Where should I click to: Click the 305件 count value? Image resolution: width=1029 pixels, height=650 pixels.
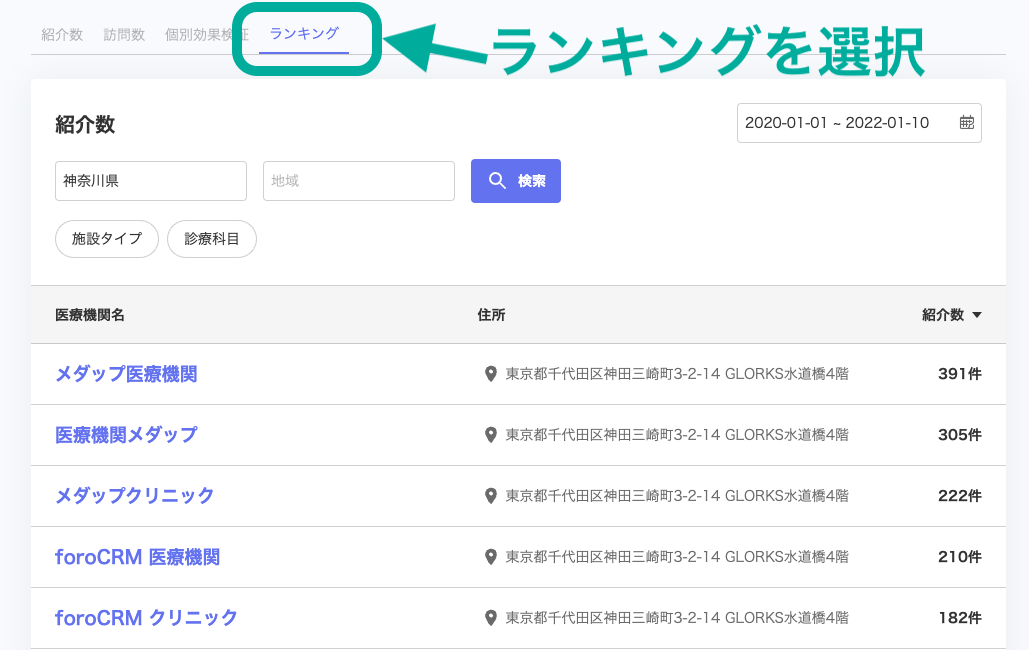(x=960, y=435)
